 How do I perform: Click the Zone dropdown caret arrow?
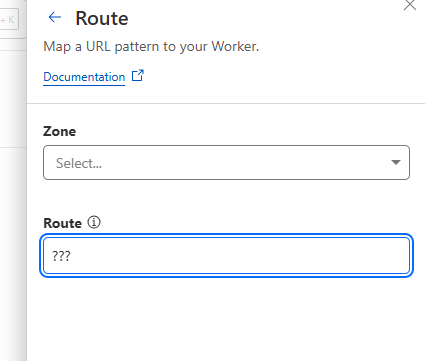click(x=396, y=162)
